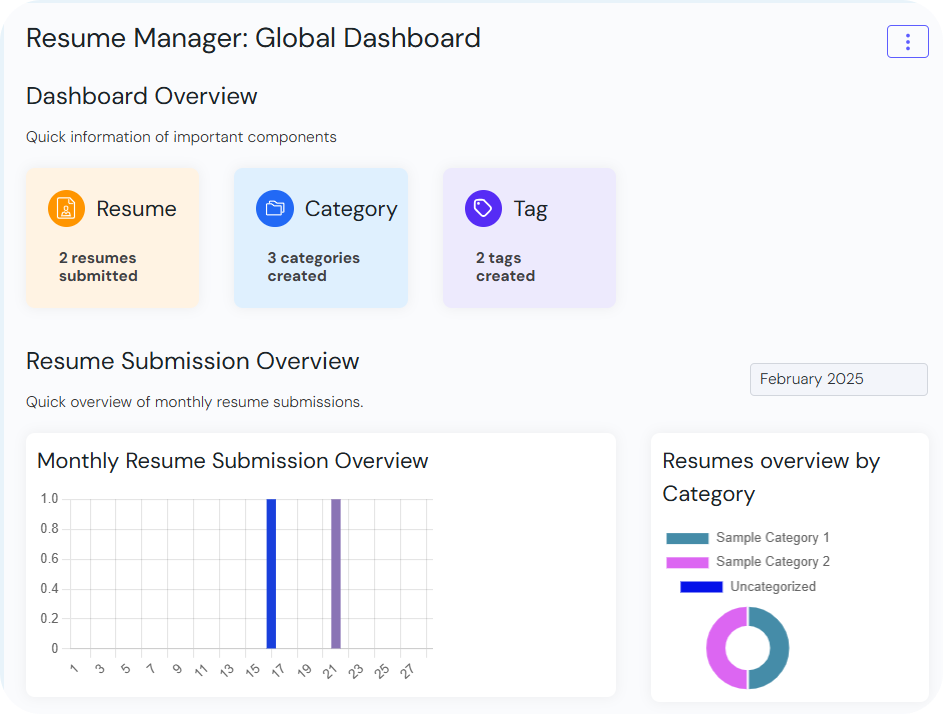Click the blue Category folder icon

pyautogui.click(x=275, y=209)
